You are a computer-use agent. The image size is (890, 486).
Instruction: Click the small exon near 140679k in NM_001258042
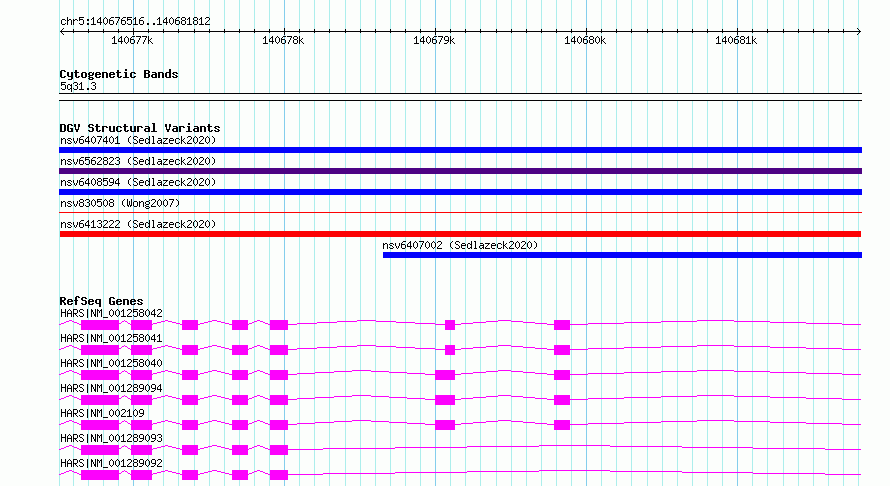pyautogui.click(x=450, y=325)
